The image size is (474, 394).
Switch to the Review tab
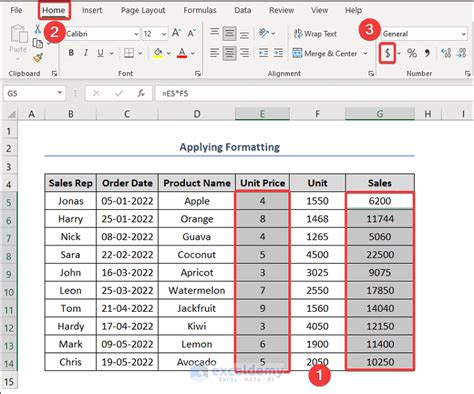[281, 10]
